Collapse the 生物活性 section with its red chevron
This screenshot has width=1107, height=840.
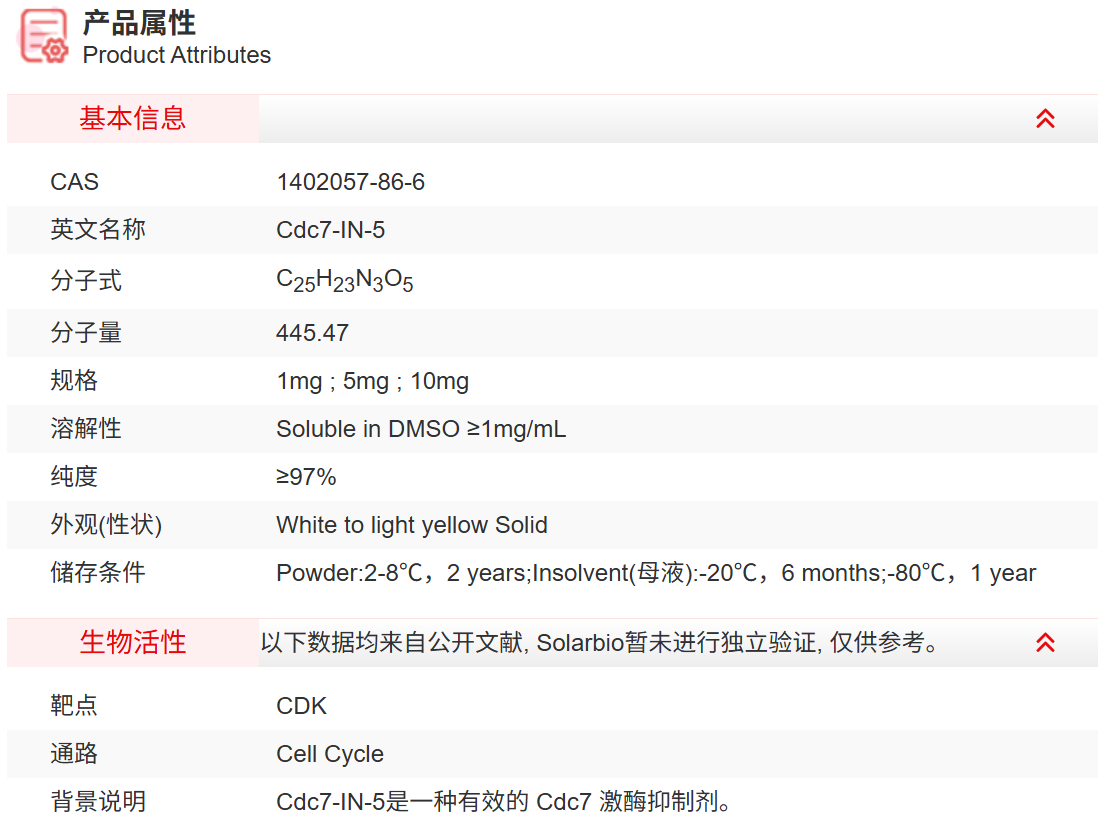click(1045, 643)
